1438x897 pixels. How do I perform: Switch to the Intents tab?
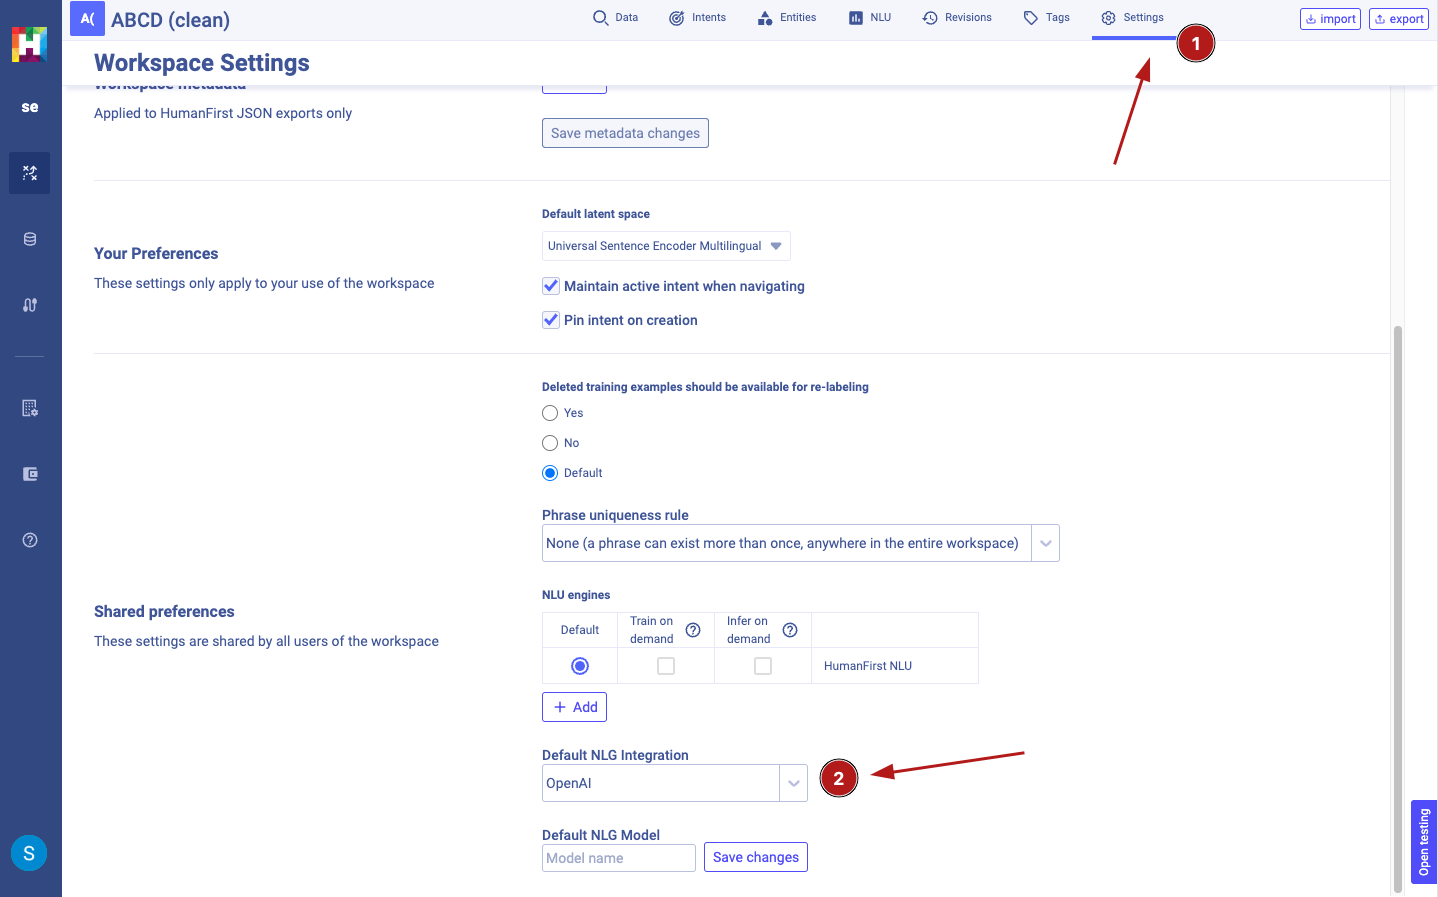pyautogui.click(x=698, y=18)
